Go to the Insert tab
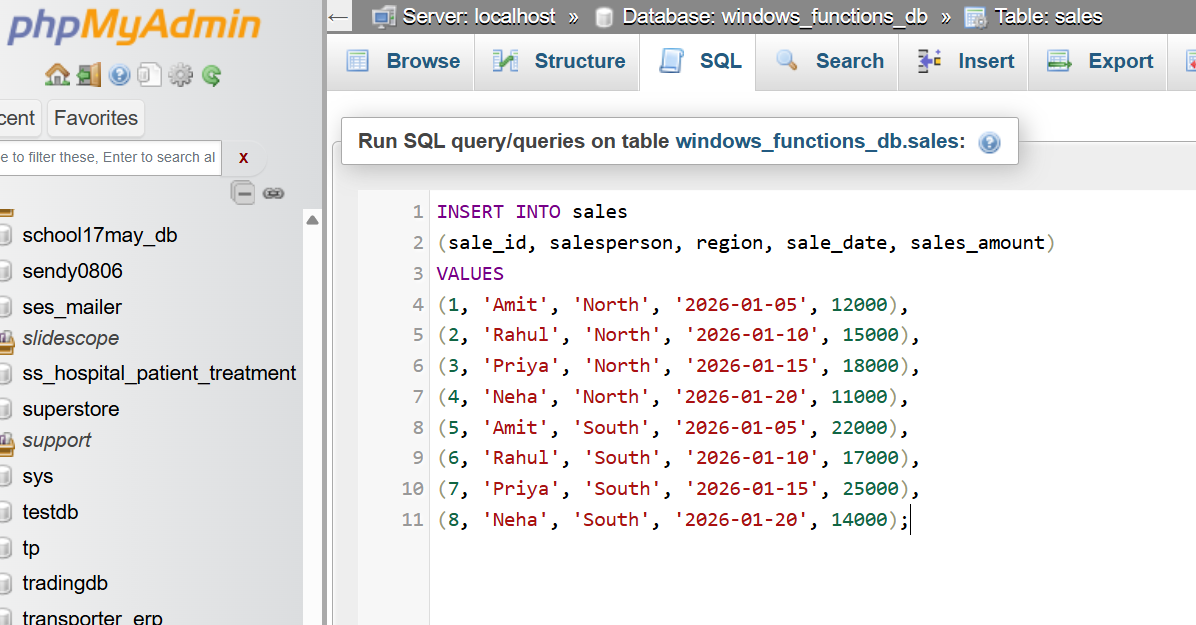This screenshot has height=625, width=1196. 966,61
